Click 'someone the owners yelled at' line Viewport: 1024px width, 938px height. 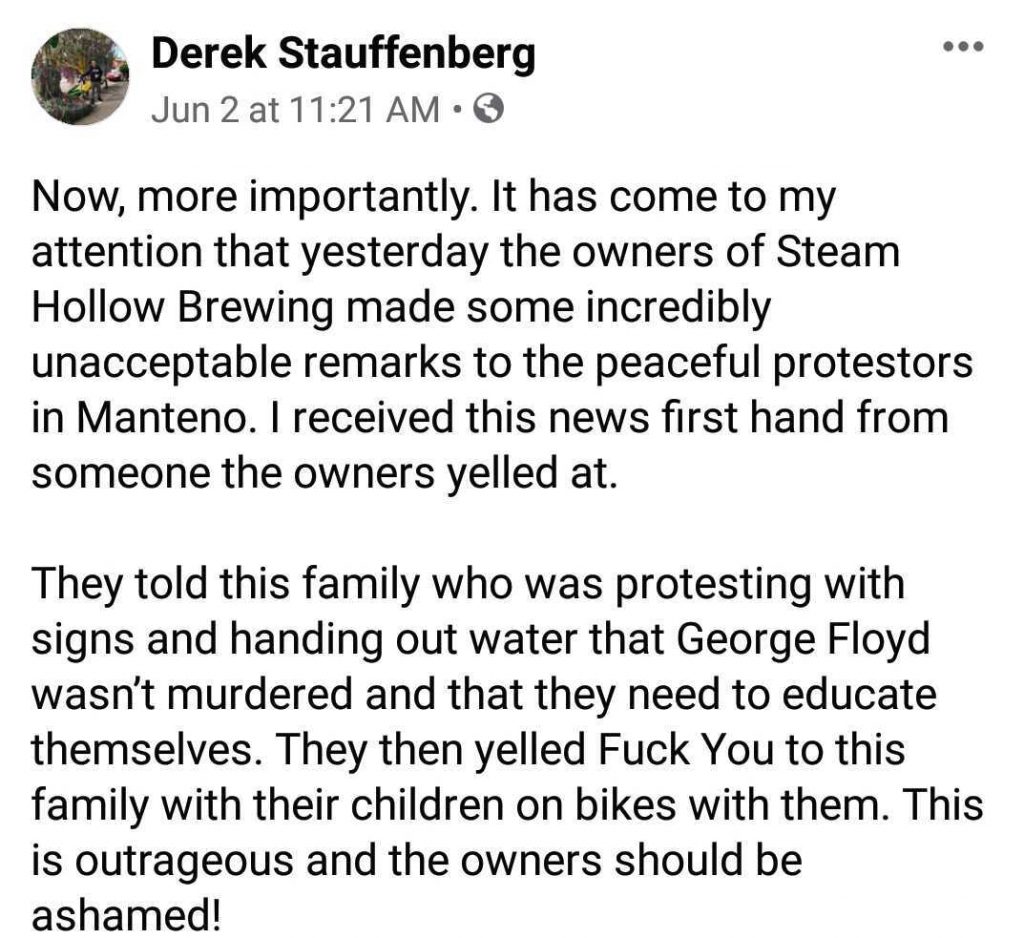point(324,473)
